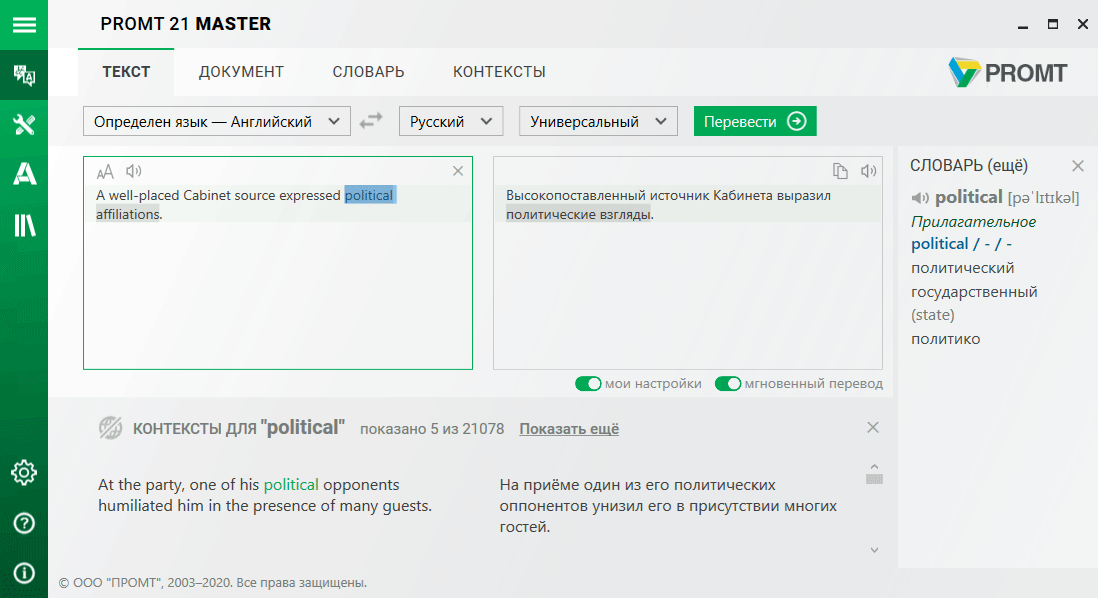This screenshot has height=598, width=1098.
Task: Listen to the source text
Action: tap(134, 171)
